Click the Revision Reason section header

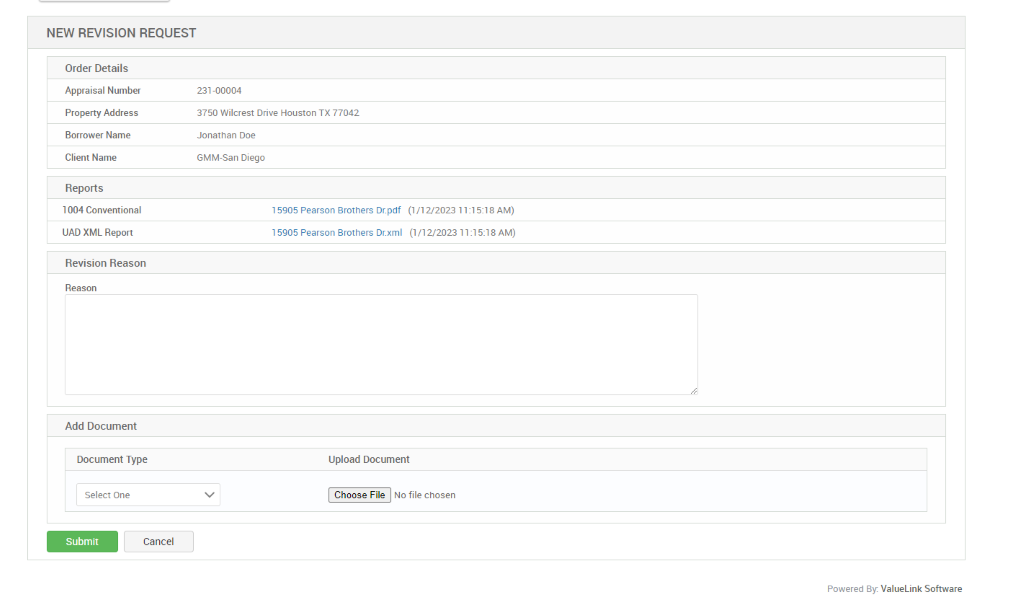click(105, 262)
